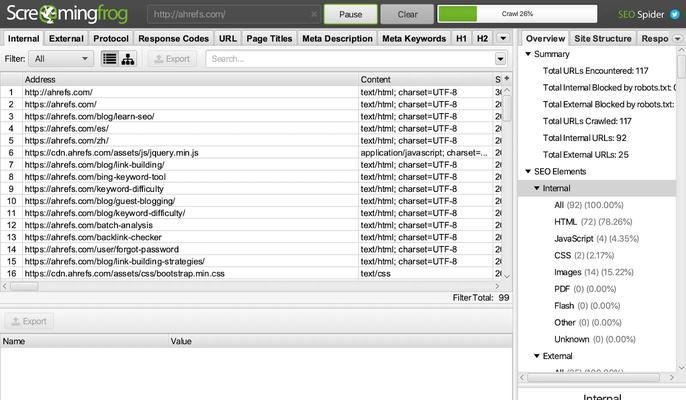Clear the URL field with x icon
Viewport: 686px width, 400px height.
click(314, 14)
